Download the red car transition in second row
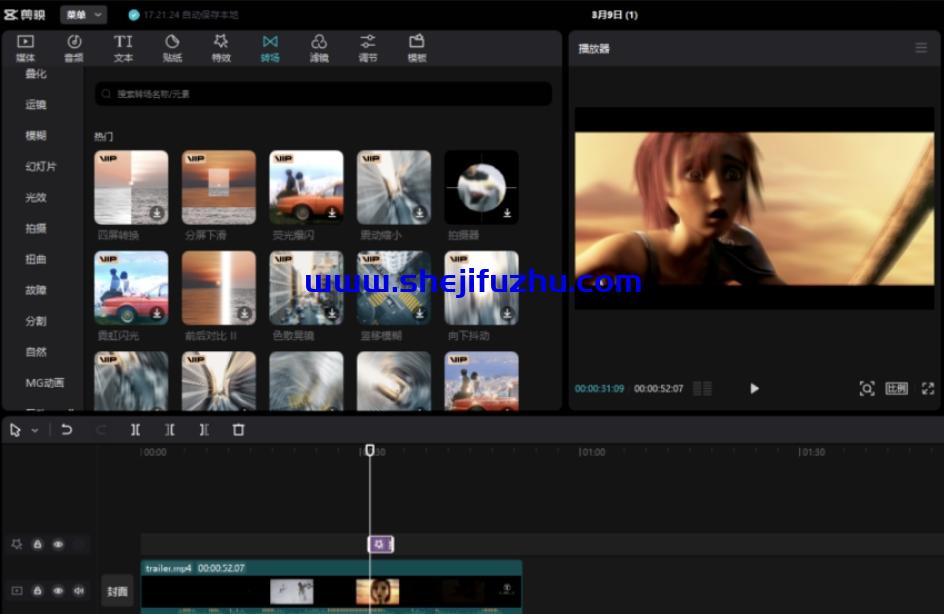The image size is (944, 614). pyautogui.click(x=157, y=313)
